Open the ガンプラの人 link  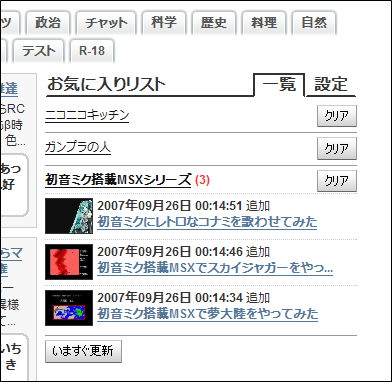point(78,148)
